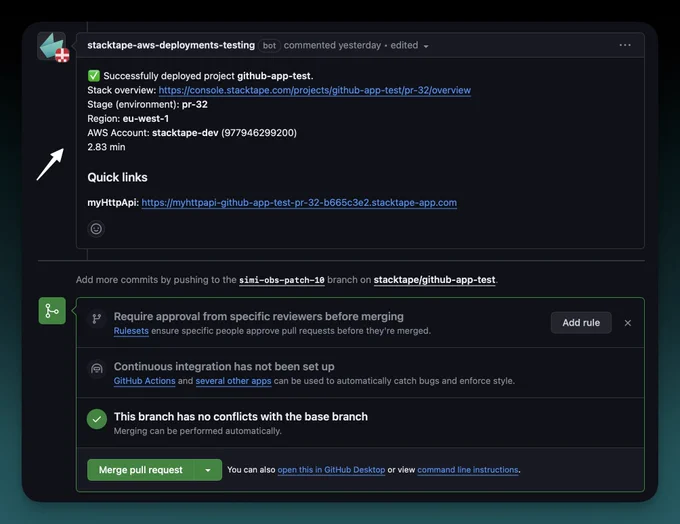Open the Rulesets link
680x524 pixels.
click(x=131, y=331)
